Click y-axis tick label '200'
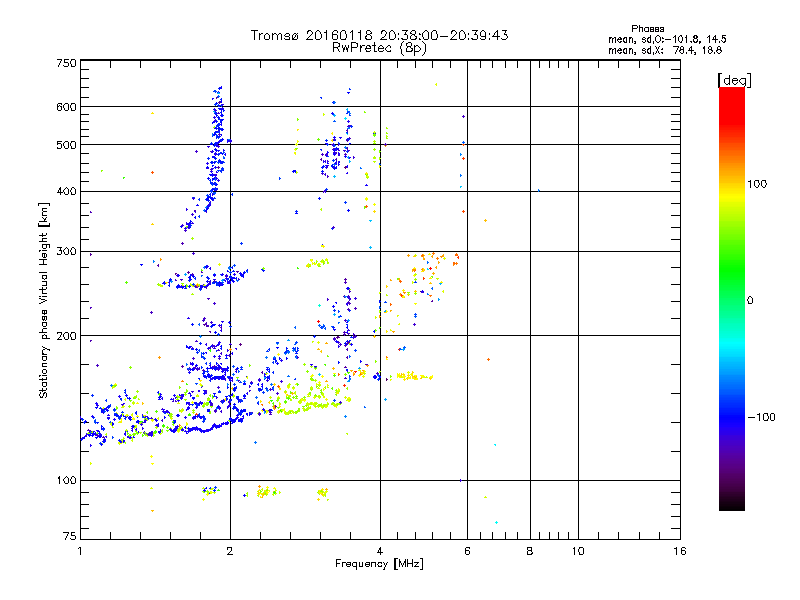The width and height of the screenshot is (800, 600). tap(66, 336)
